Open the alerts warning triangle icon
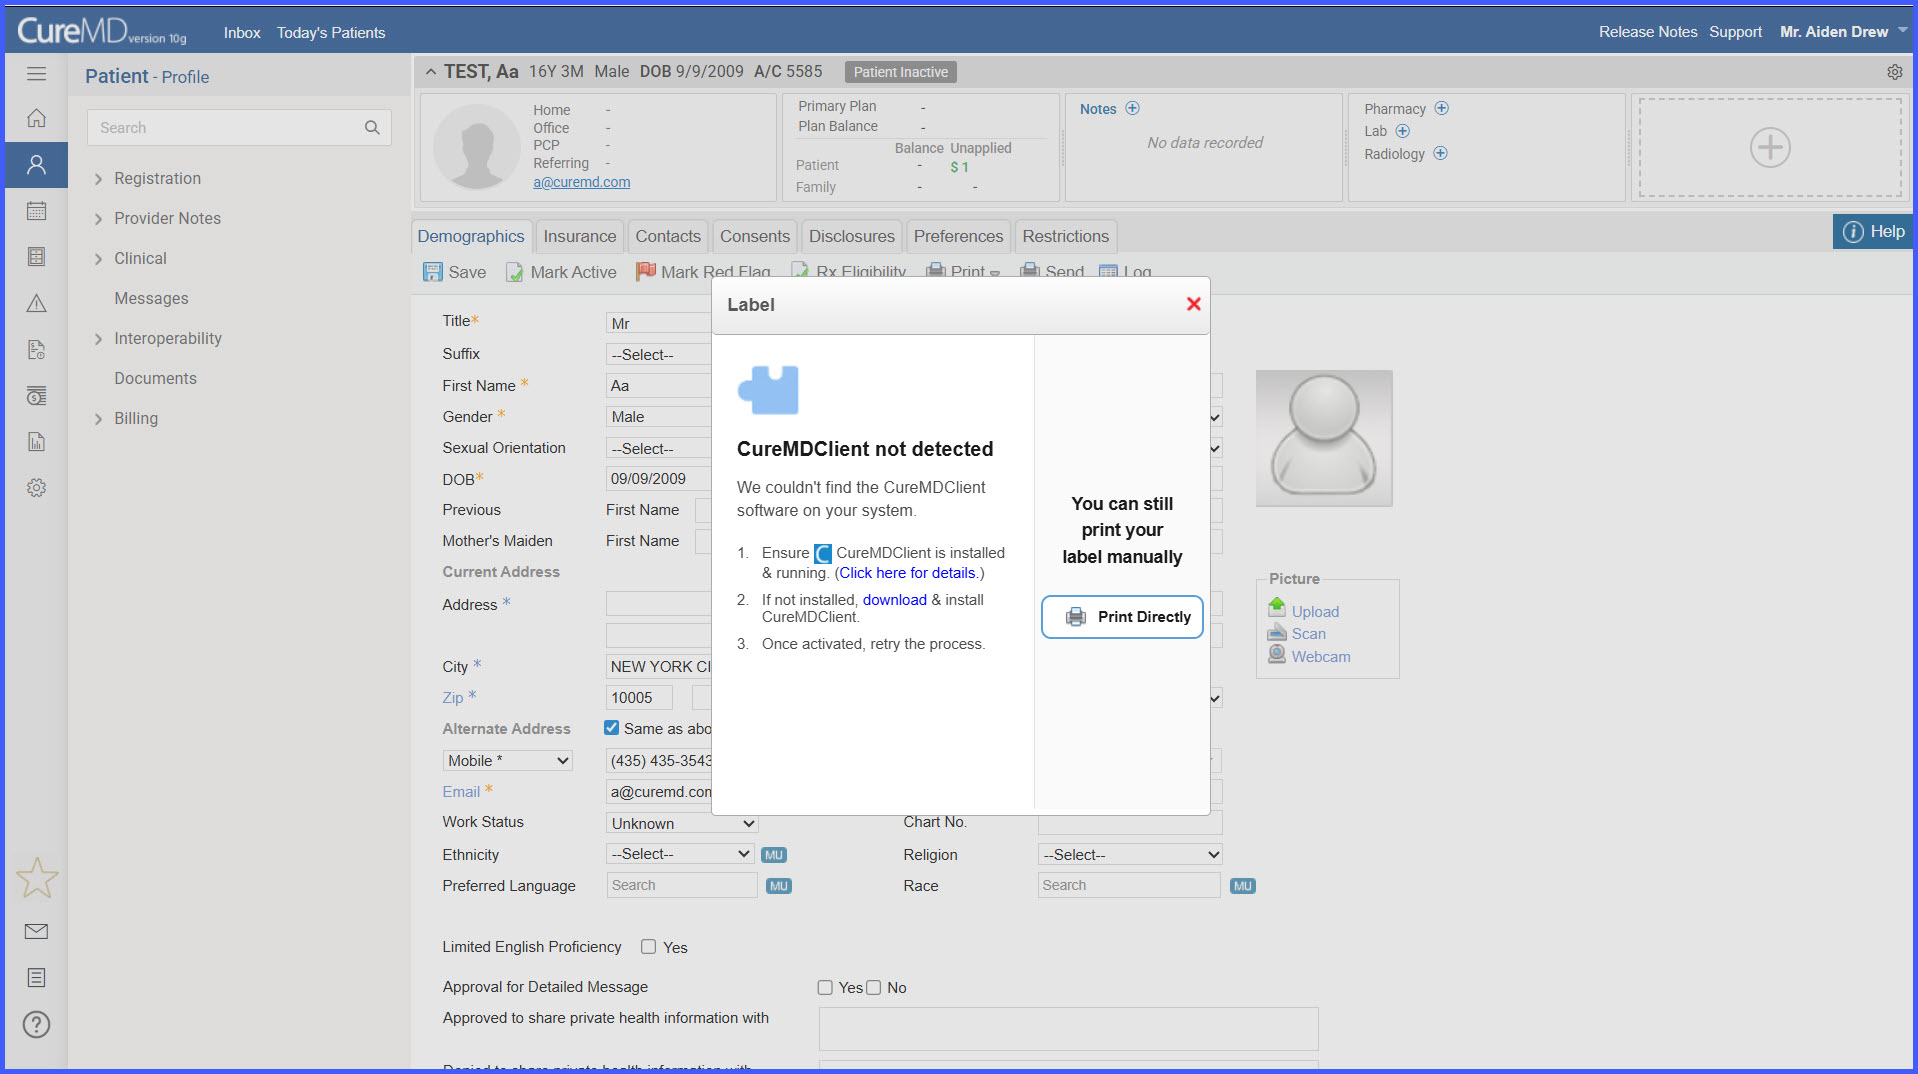Screen dimensions: 1918x1074 37,303
